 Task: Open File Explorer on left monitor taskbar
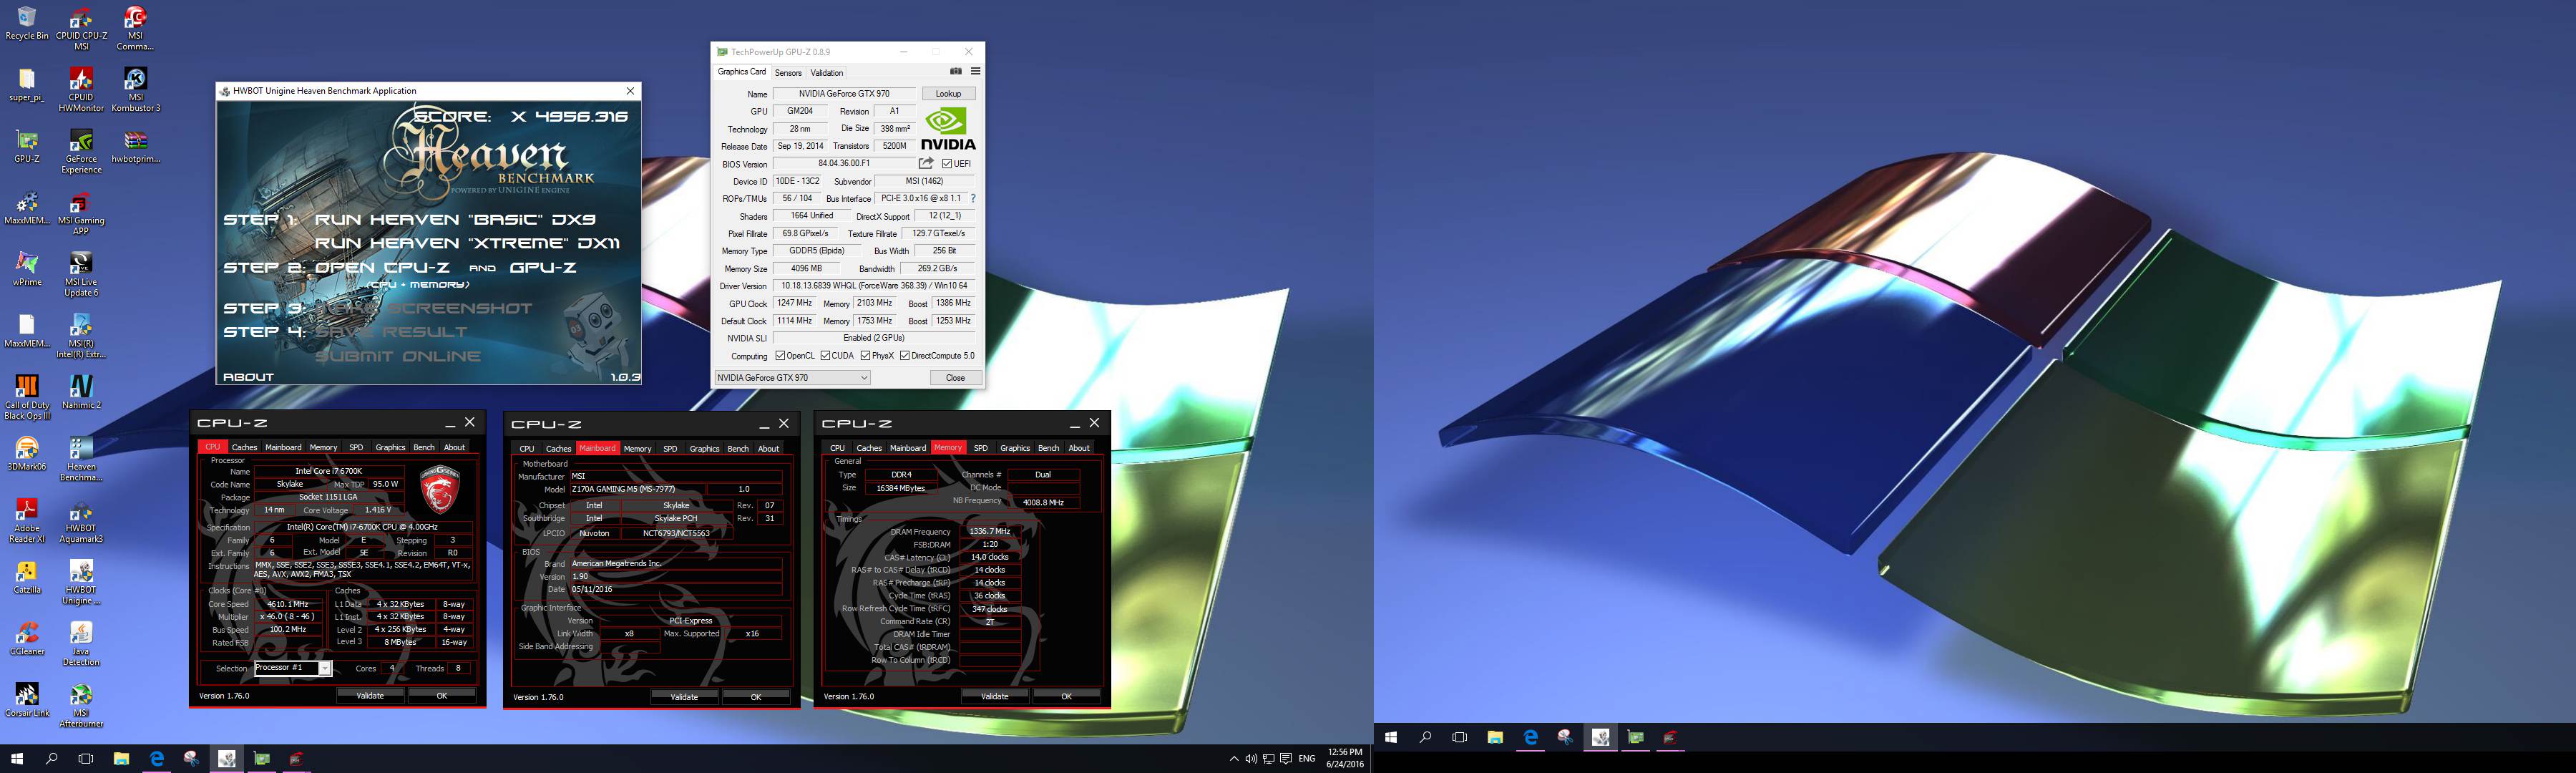[x=121, y=759]
